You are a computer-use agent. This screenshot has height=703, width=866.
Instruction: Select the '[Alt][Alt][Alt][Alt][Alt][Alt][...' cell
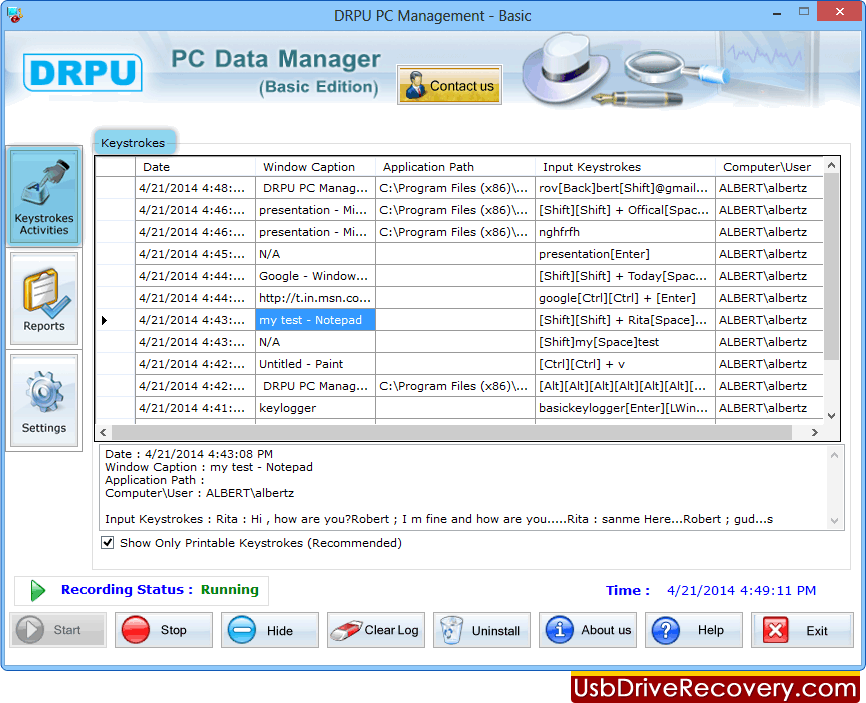625,386
